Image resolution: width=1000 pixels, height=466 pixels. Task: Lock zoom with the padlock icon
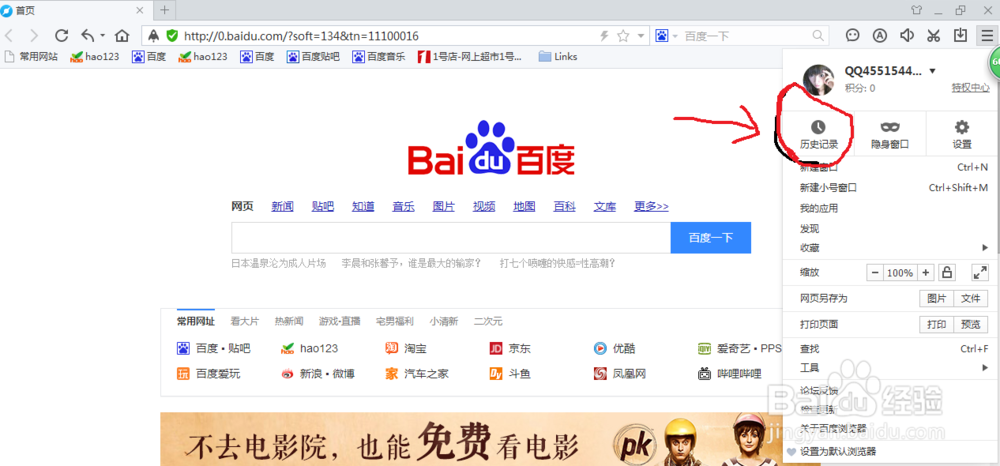click(947, 273)
